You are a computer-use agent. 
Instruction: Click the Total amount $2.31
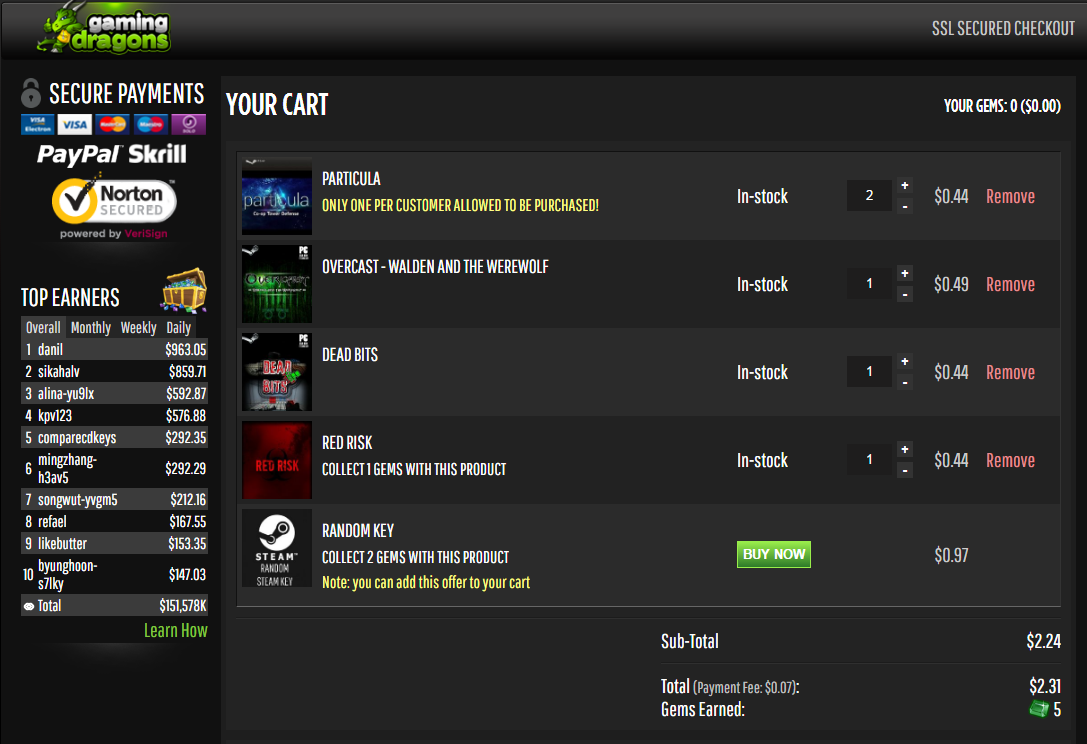pyautogui.click(x=1045, y=686)
